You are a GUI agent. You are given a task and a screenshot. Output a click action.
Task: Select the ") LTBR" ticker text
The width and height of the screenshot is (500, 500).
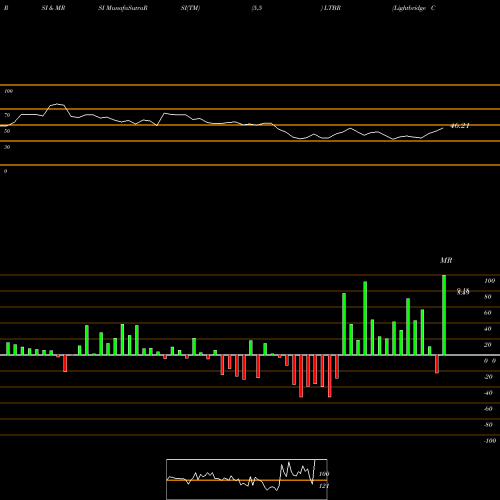pos(331,8)
